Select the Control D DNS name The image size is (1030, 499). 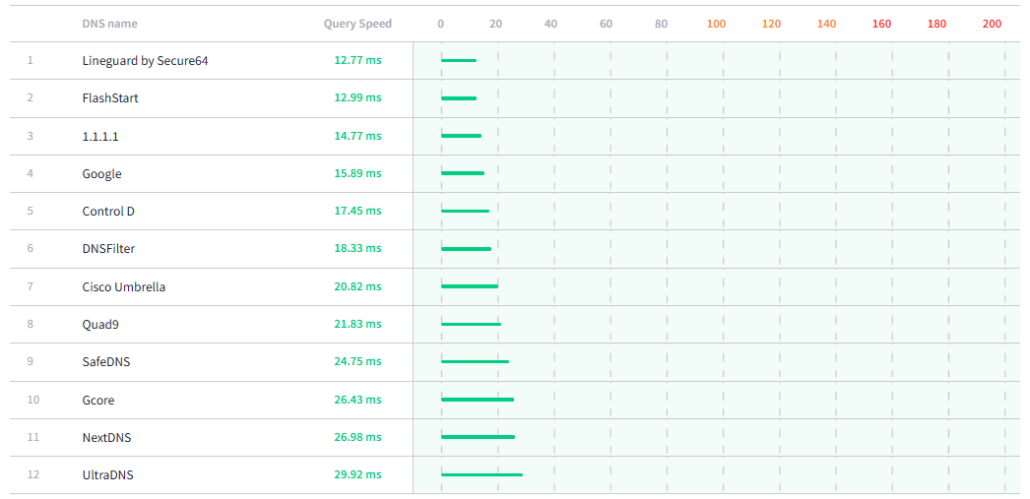point(108,211)
